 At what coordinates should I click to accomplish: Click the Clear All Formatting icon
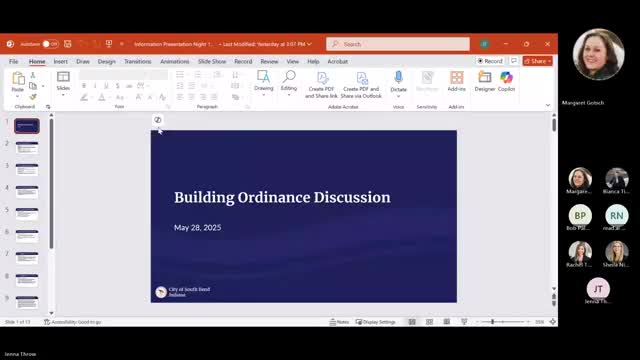click(162, 97)
